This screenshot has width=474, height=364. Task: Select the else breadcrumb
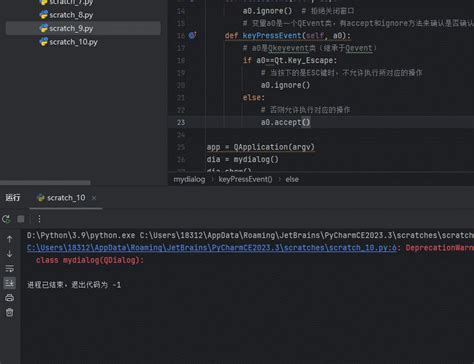[292, 179]
